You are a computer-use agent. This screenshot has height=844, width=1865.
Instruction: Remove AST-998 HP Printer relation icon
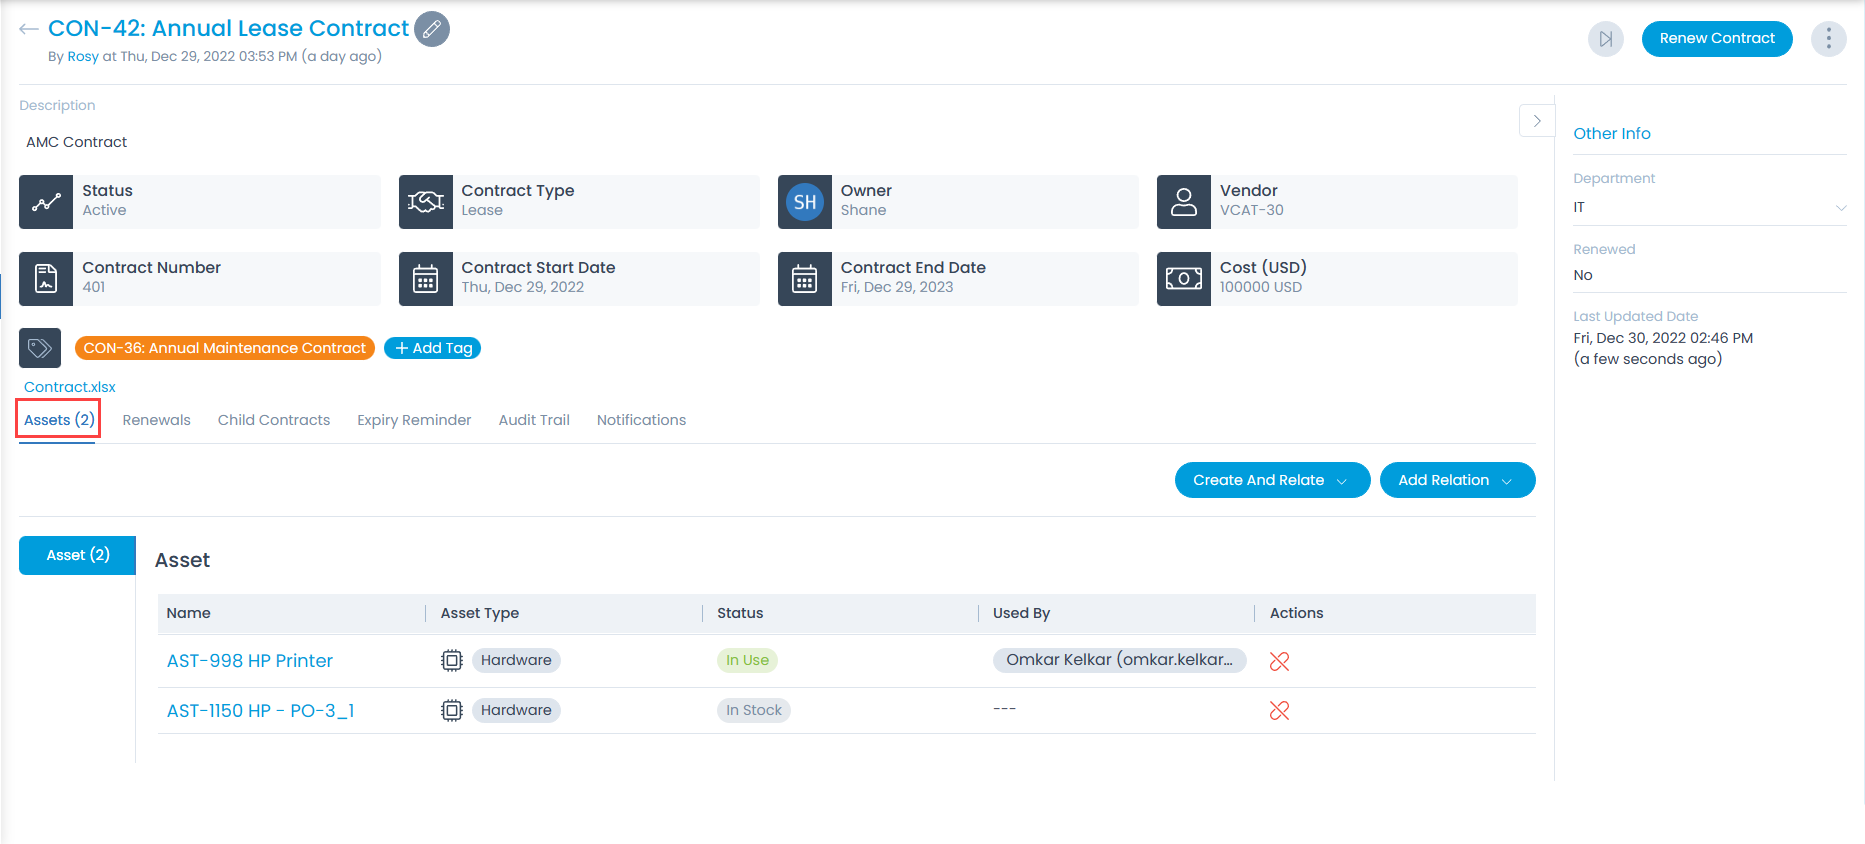click(x=1279, y=661)
